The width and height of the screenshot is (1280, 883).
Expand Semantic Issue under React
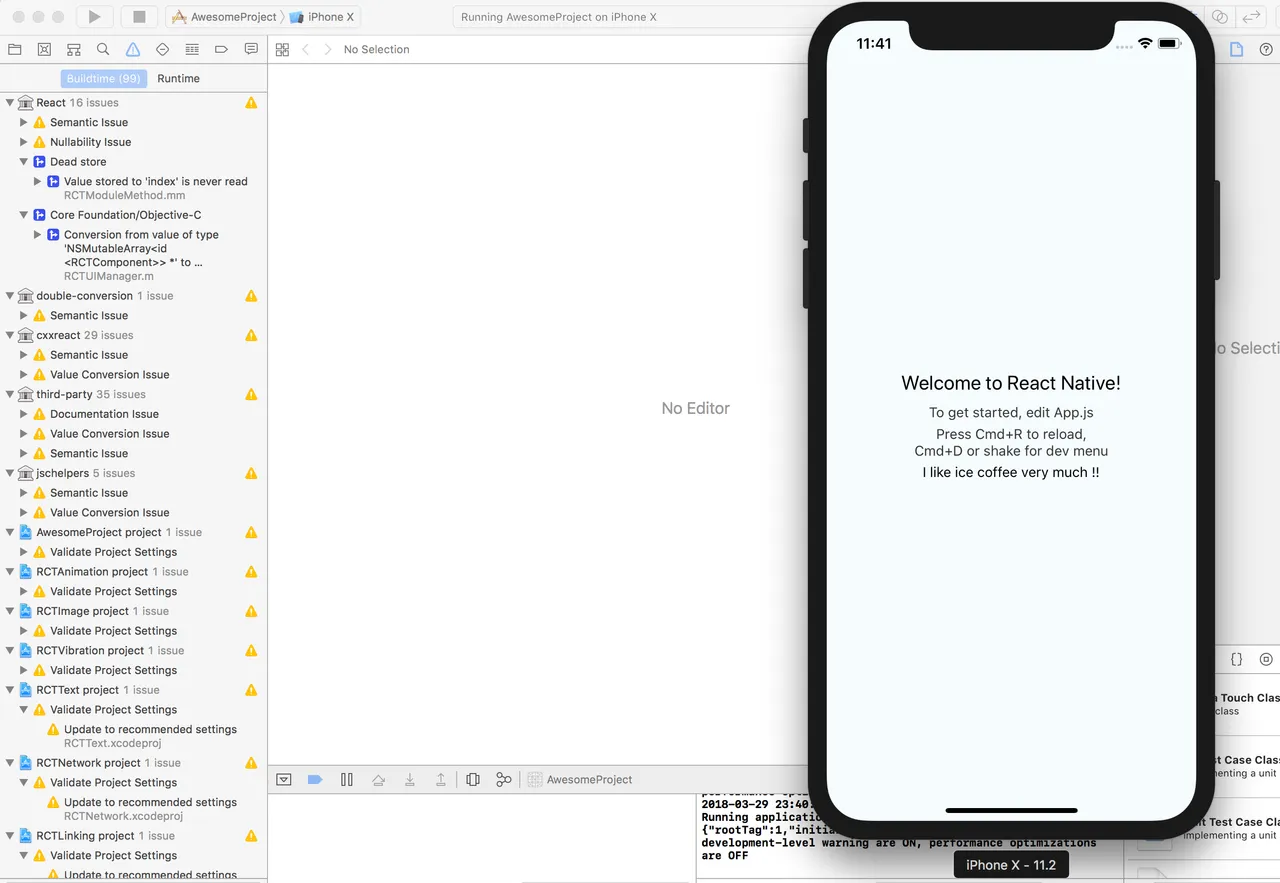[x=24, y=122]
